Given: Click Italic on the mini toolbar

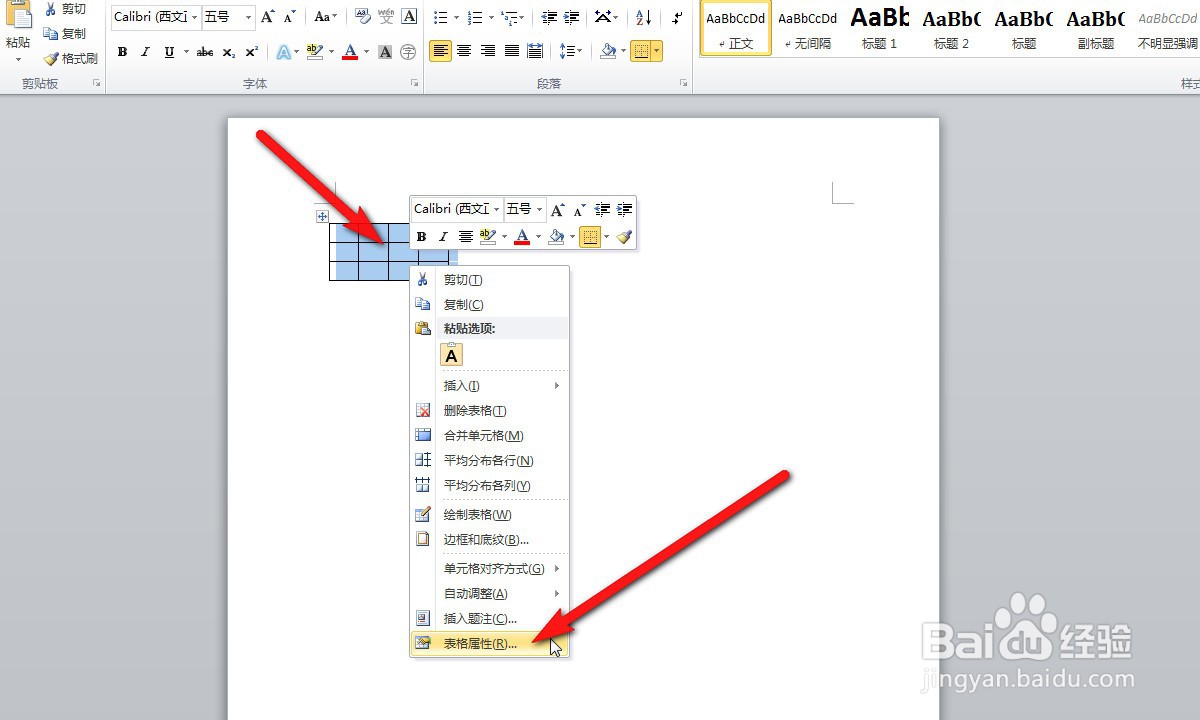Looking at the screenshot, I should (x=443, y=237).
